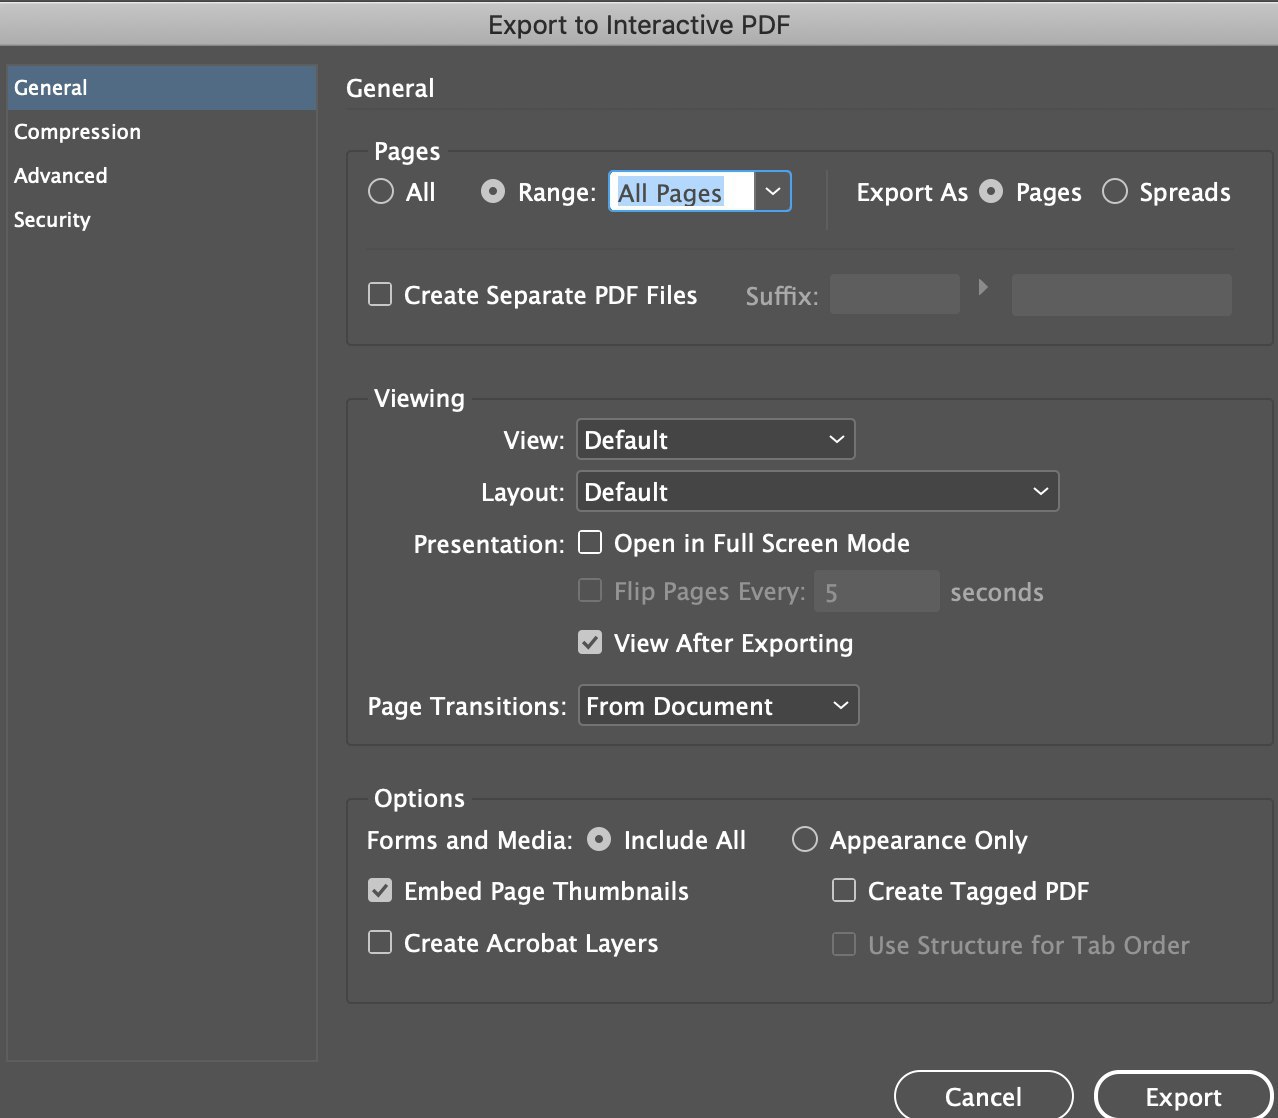
Task: Expand the Range dropdown arrow
Action: (772, 191)
